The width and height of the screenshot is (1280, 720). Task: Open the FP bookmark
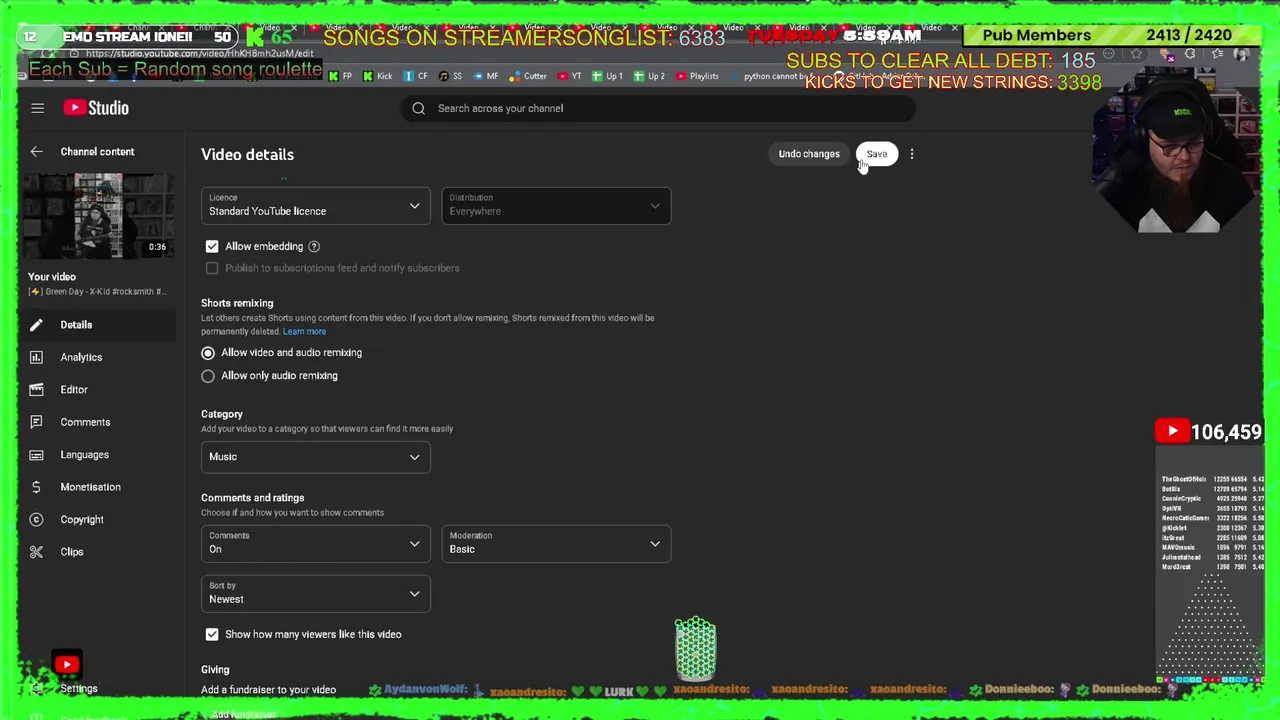pos(341,76)
